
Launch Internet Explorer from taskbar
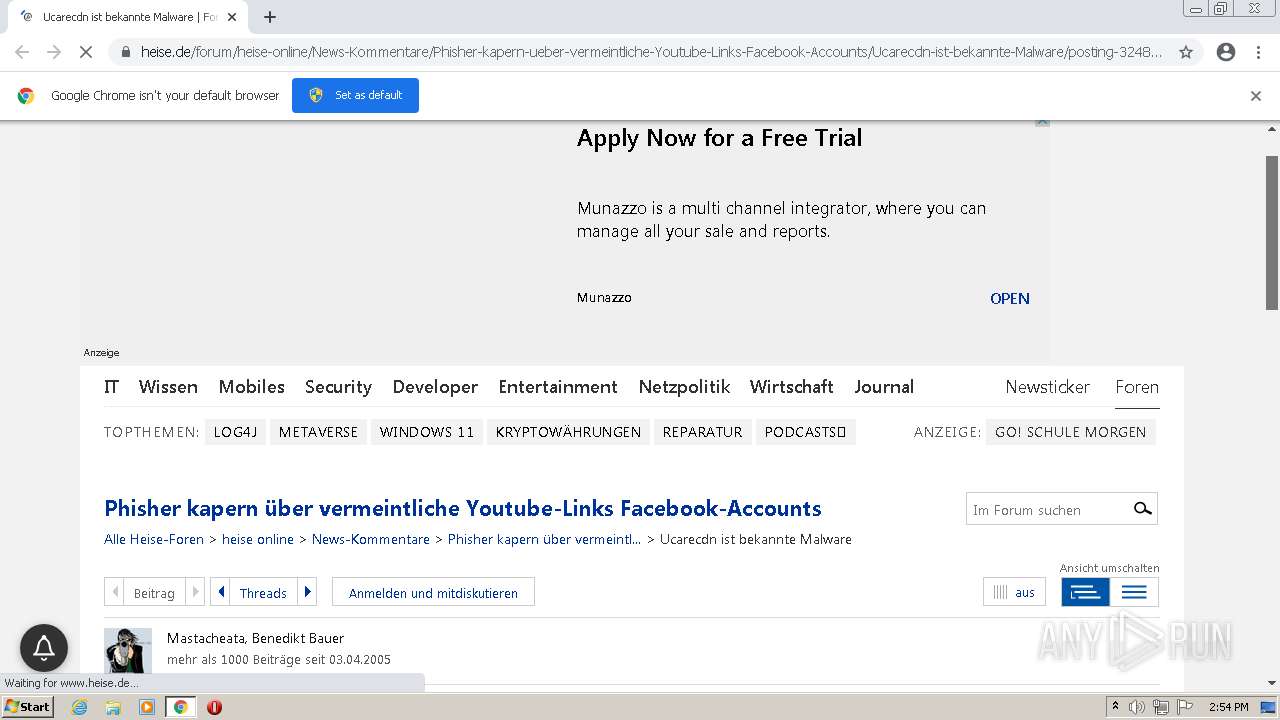tap(79, 707)
